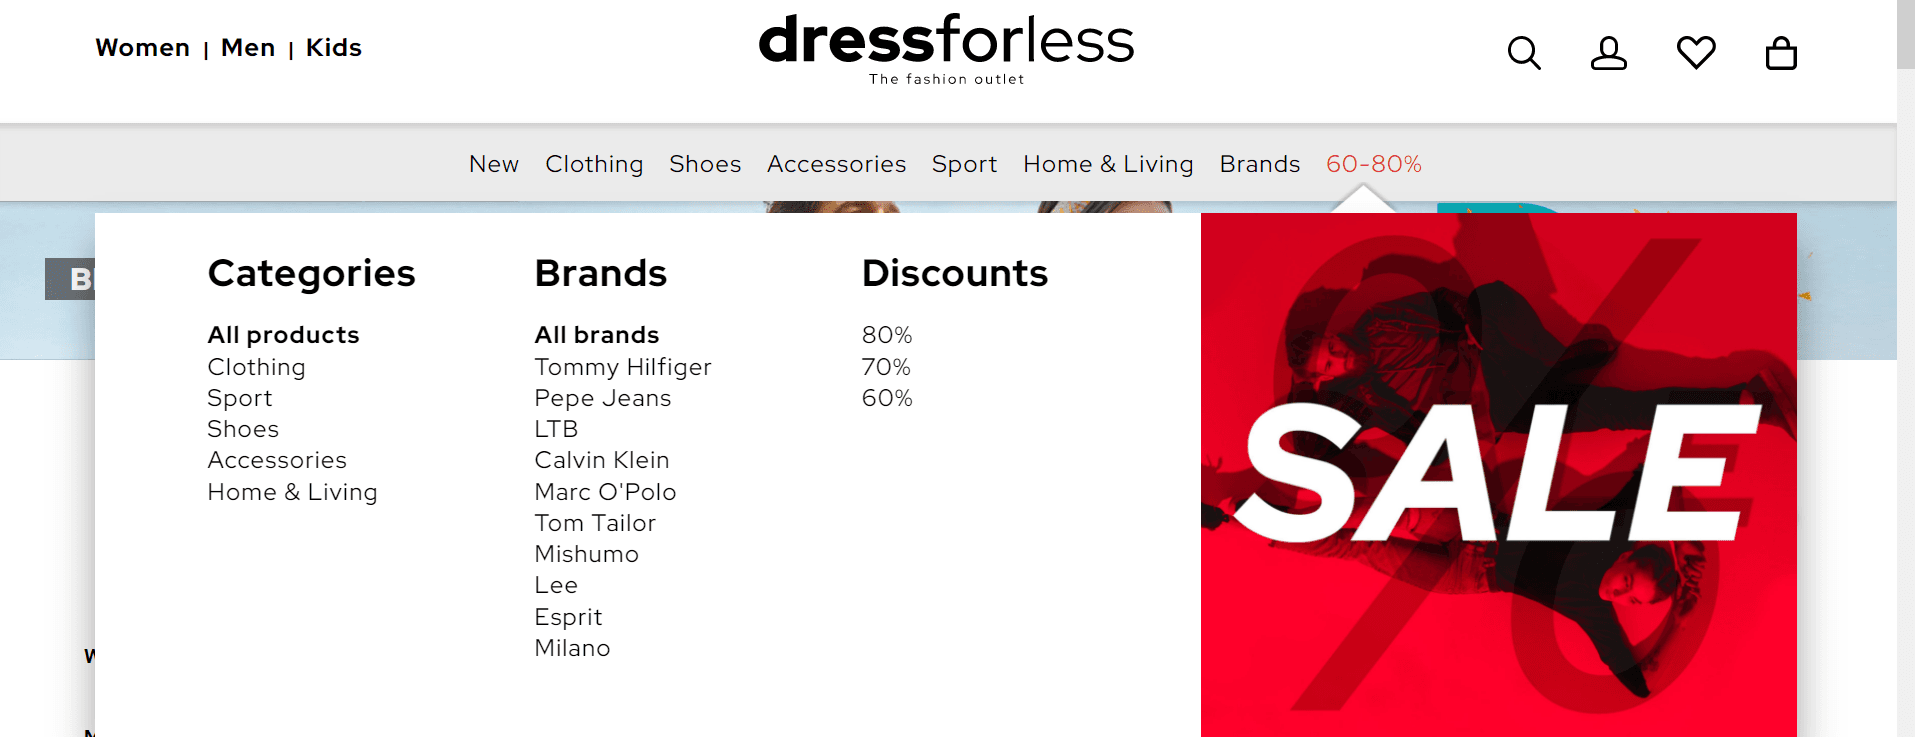This screenshot has width=1915, height=737.
Task: View All products under Categories
Action: [x=283, y=335]
